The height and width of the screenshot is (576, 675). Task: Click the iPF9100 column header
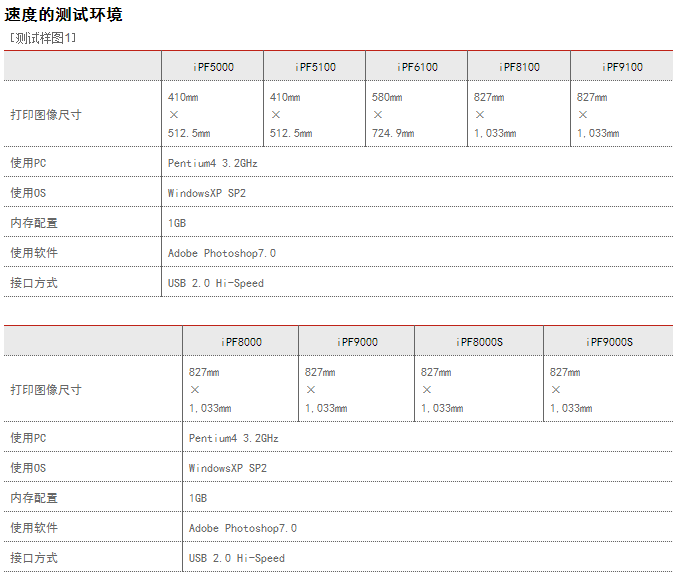click(x=622, y=67)
